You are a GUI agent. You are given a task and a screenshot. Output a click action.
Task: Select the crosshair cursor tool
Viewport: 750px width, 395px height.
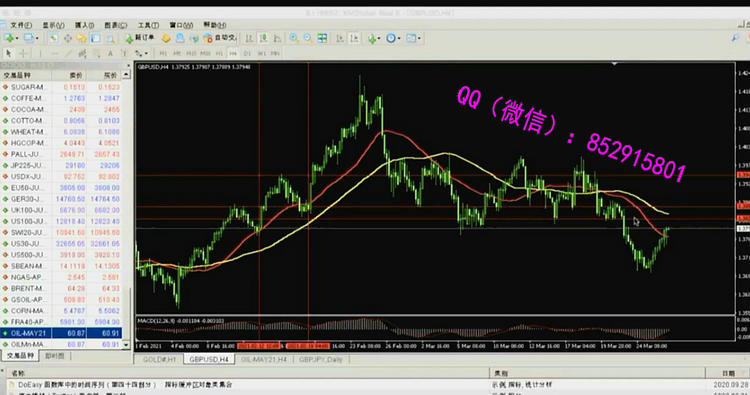(23, 54)
